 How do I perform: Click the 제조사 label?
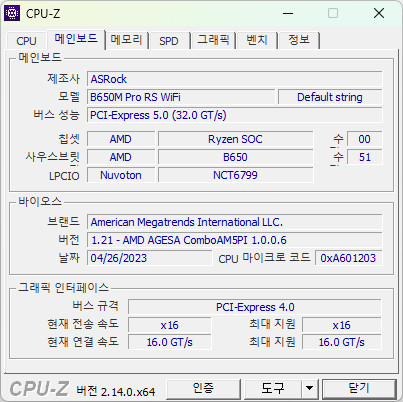[x=63, y=79]
